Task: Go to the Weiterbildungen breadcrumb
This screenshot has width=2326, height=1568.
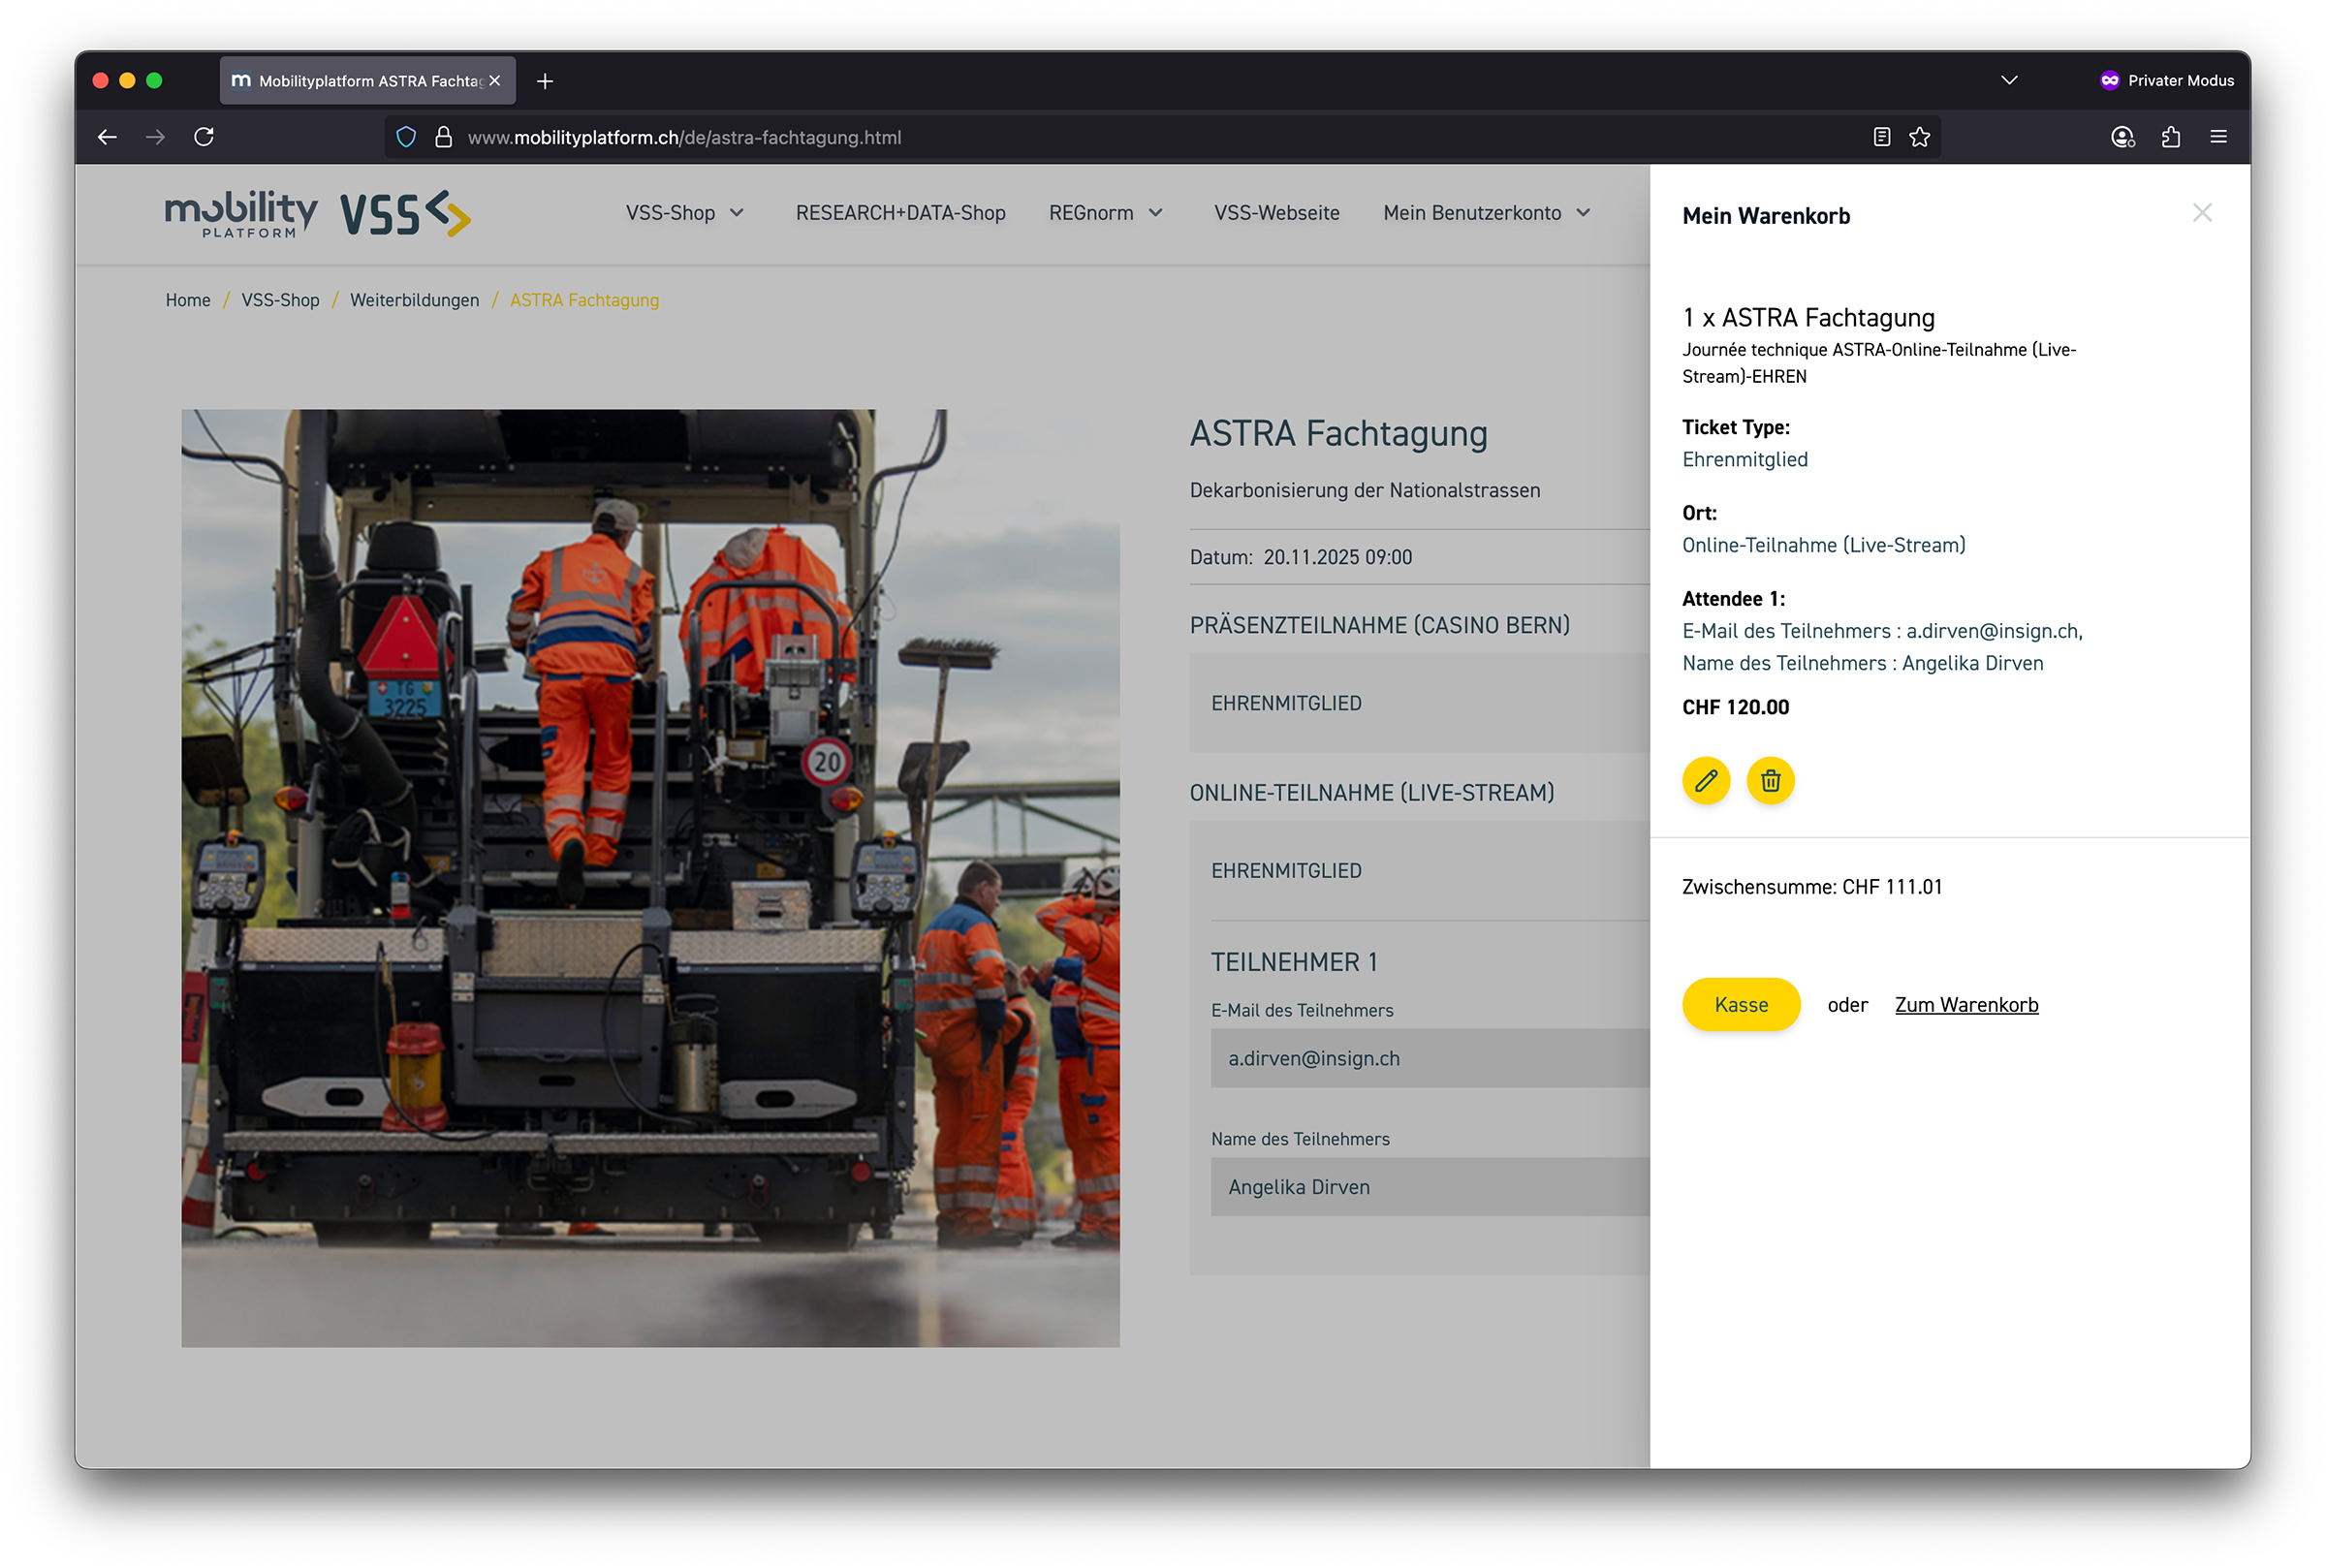Action: pos(414,300)
